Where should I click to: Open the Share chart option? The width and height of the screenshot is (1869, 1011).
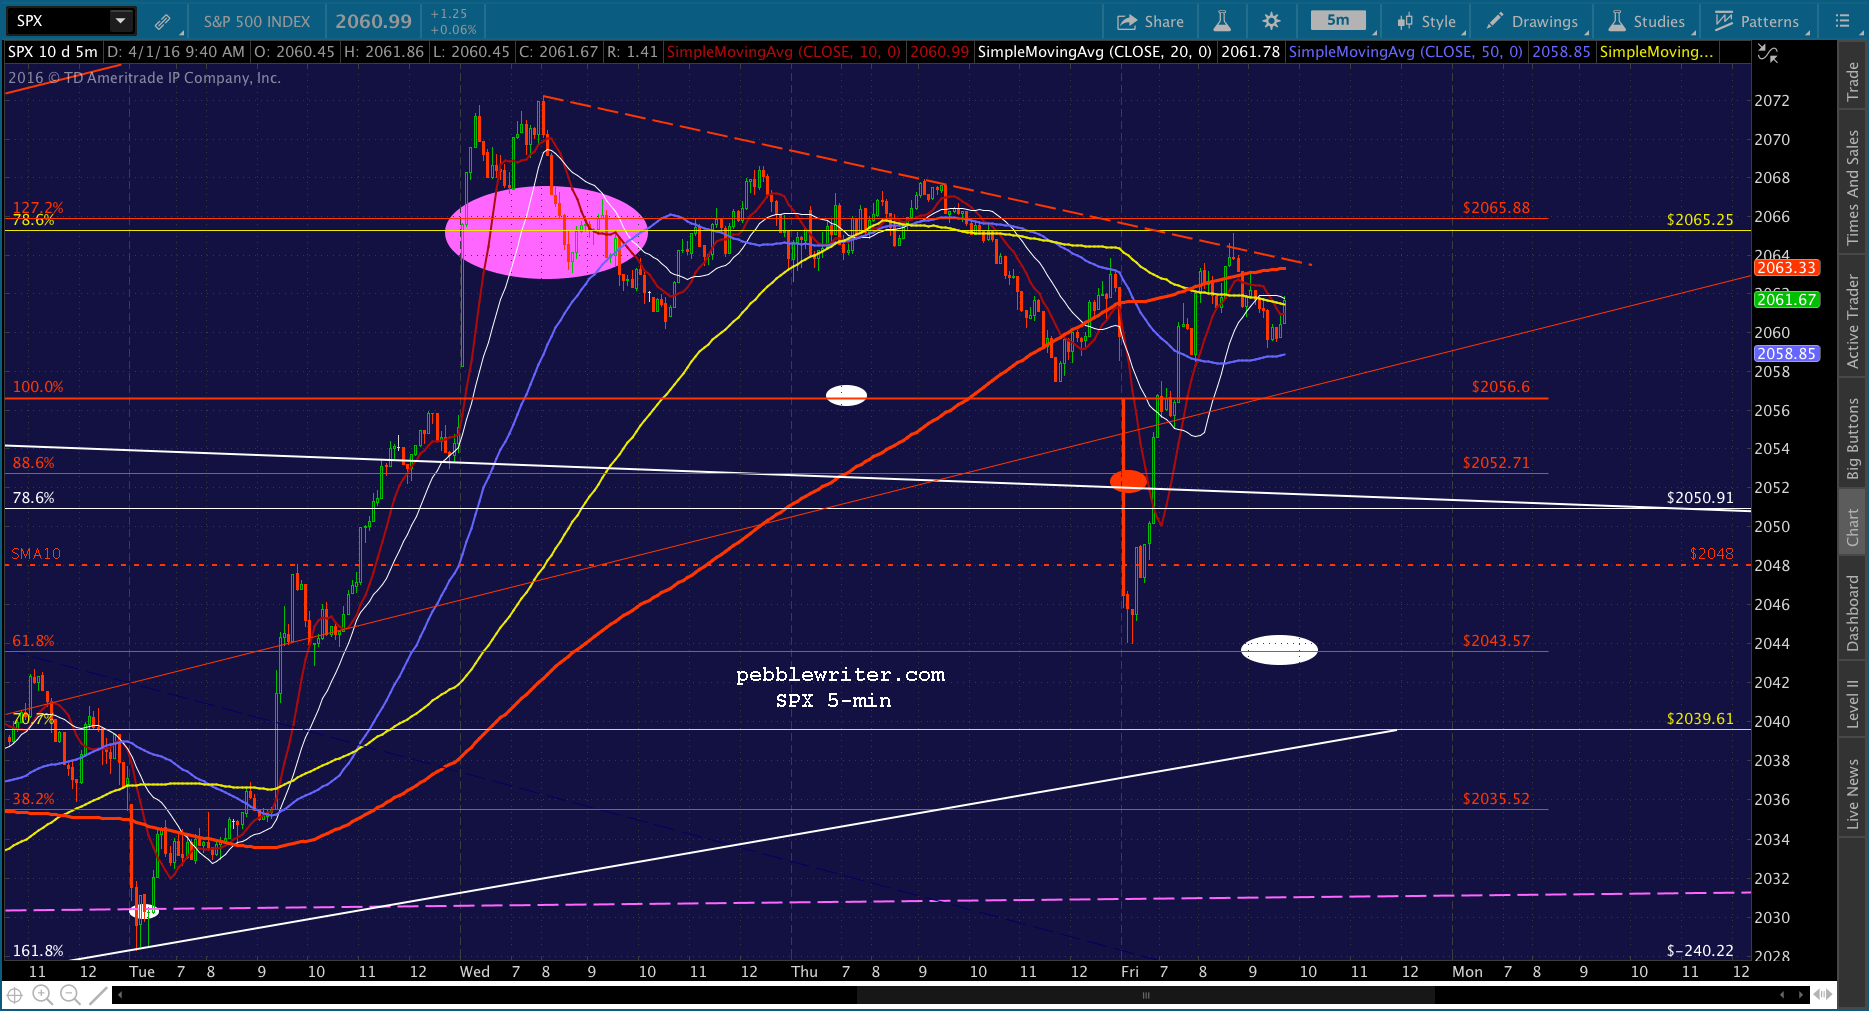click(1150, 21)
